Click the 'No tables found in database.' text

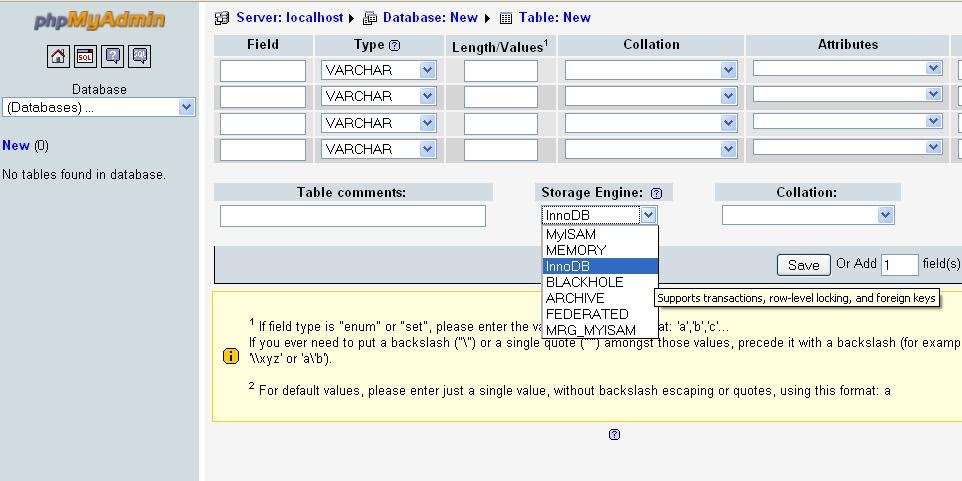[84, 174]
